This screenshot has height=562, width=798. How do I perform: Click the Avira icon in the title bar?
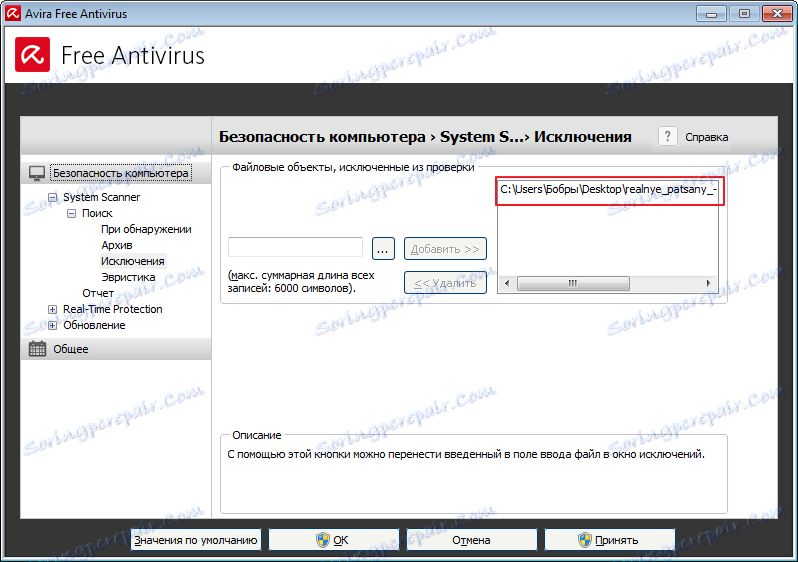tap(13, 13)
